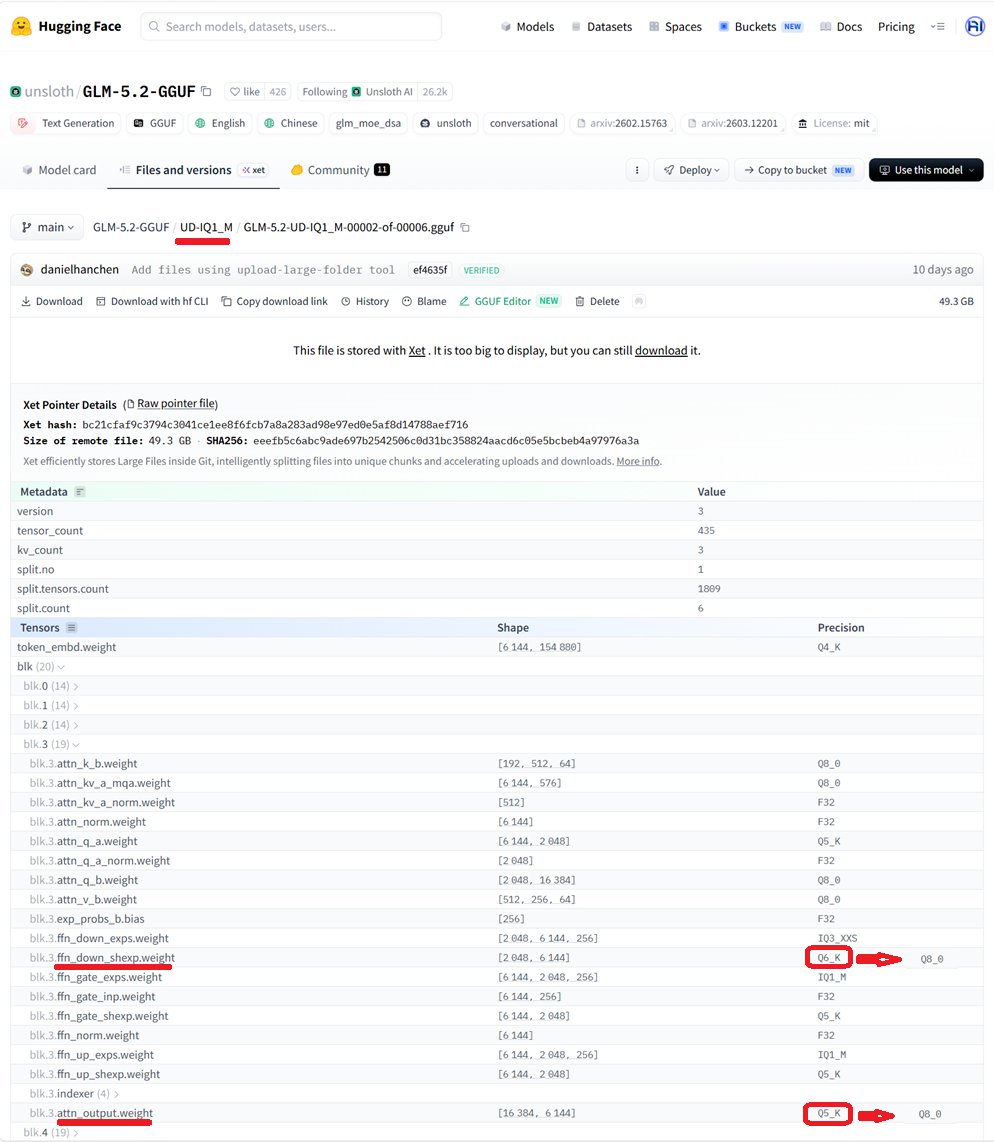
Task: Collapse blk.3 (19) tensor group
Action: coord(51,744)
